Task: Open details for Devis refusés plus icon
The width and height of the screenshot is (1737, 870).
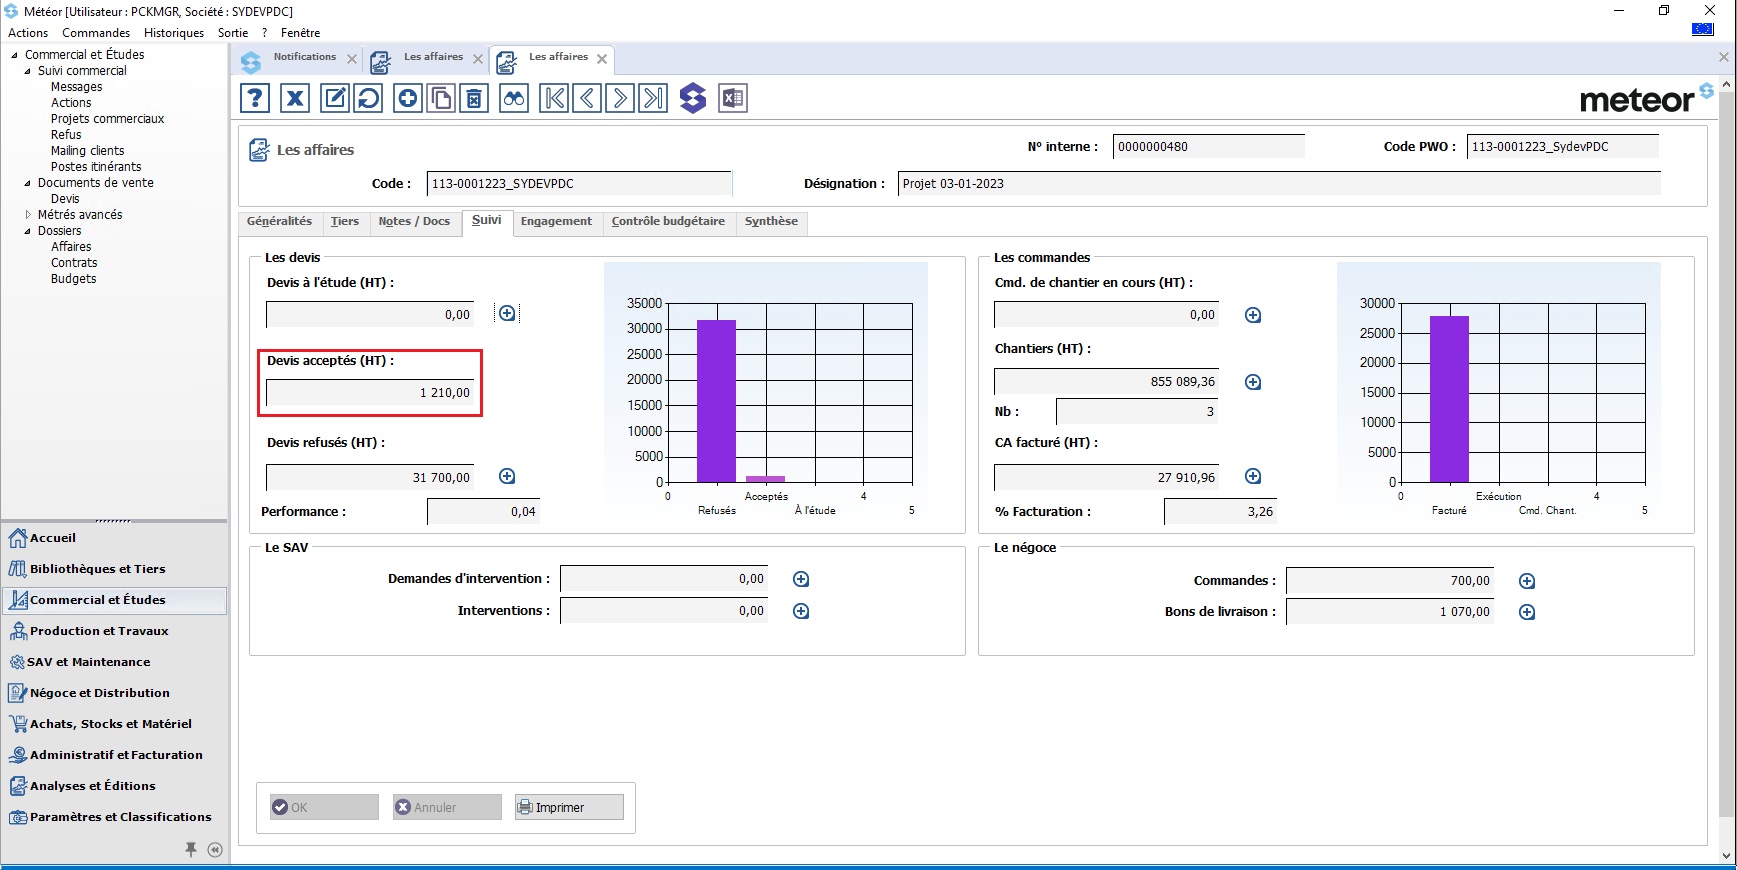Action: pos(507,477)
